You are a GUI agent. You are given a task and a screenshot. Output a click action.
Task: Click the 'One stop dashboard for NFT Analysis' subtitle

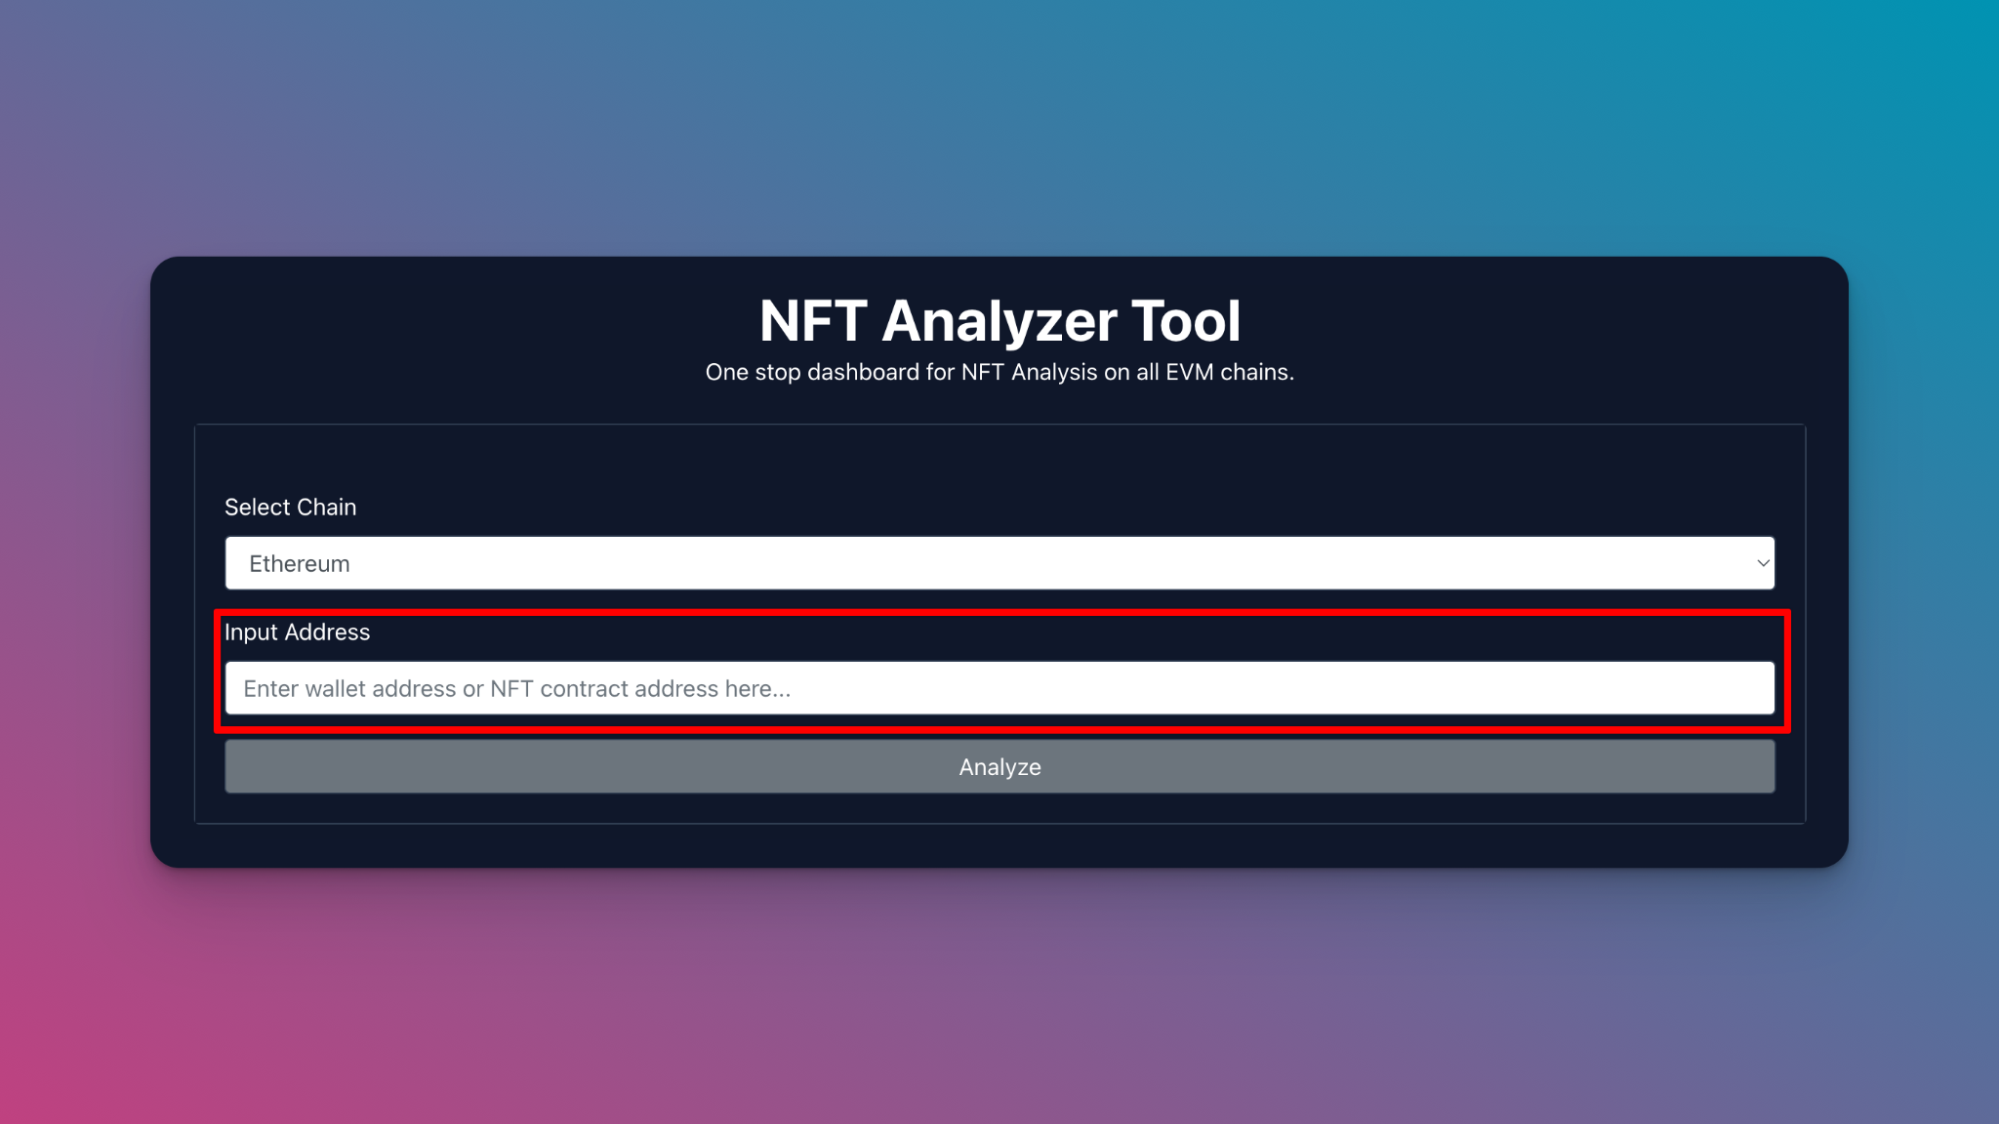tap(999, 372)
